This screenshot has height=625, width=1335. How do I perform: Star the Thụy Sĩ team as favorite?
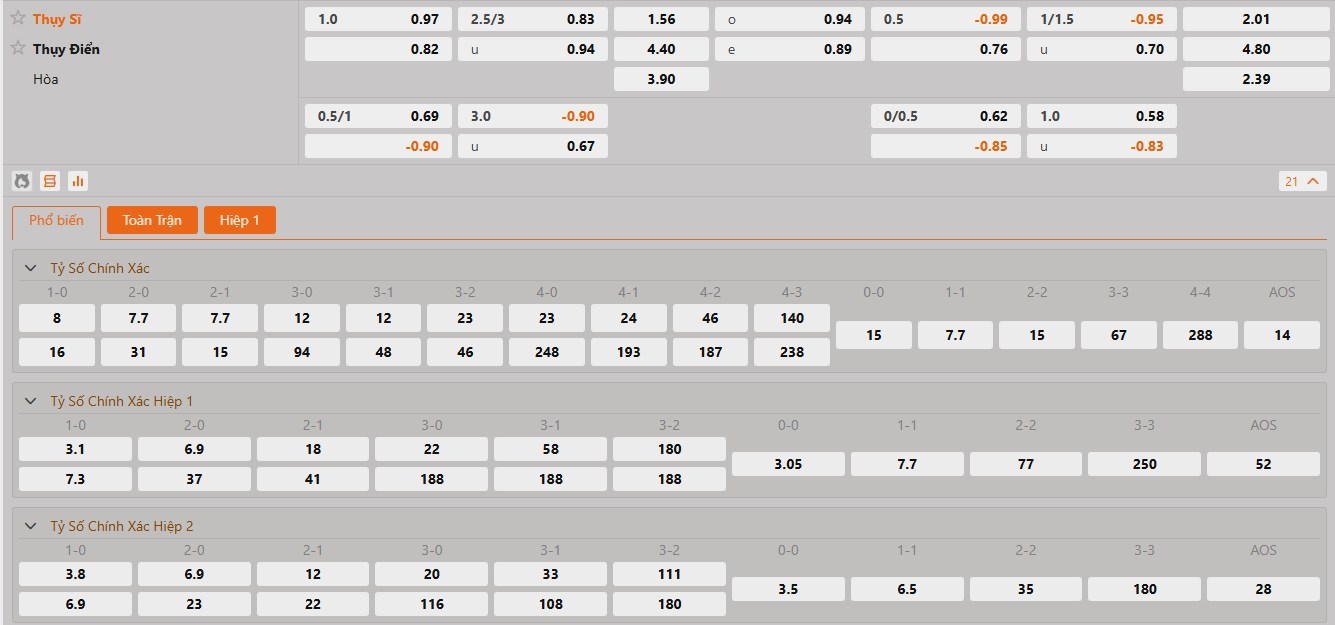pyautogui.click(x=18, y=18)
